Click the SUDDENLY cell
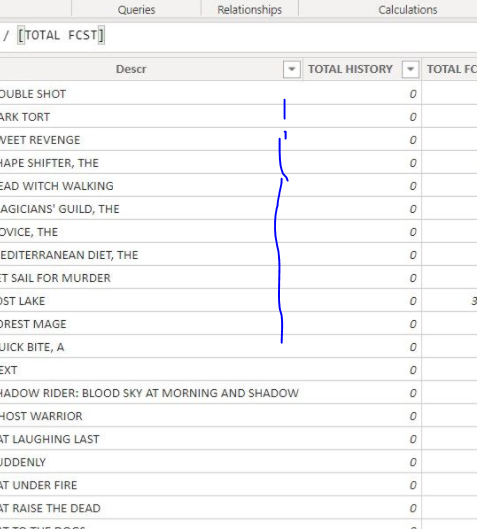 click(151, 462)
